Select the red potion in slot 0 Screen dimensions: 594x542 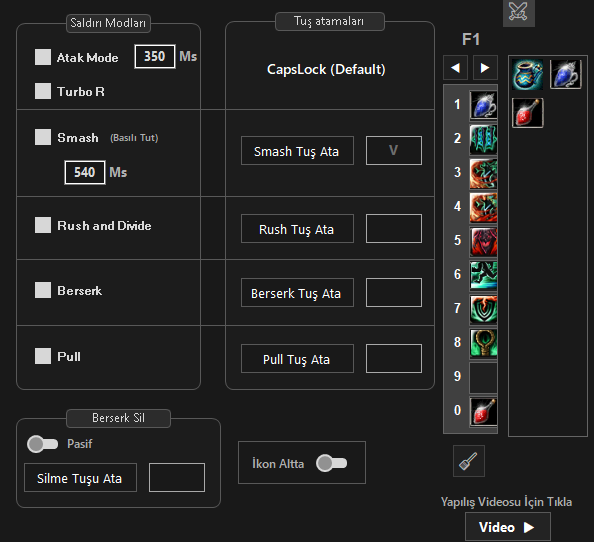pos(483,411)
